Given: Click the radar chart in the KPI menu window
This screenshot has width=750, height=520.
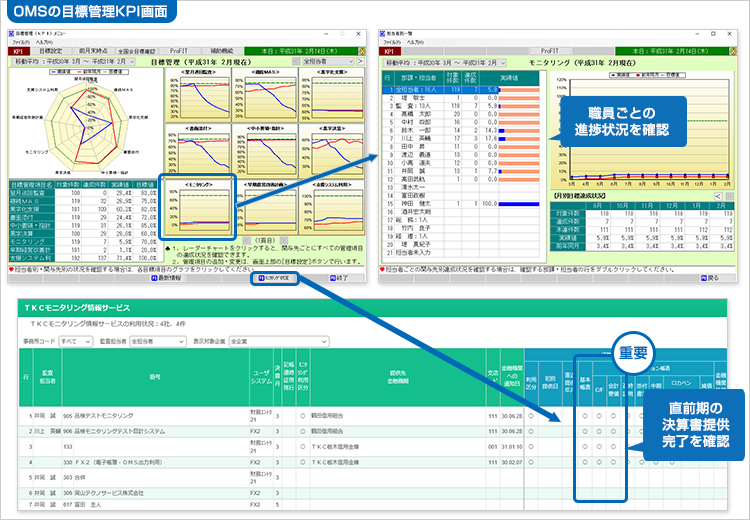Looking at the screenshot, I should click(x=86, y=123).
